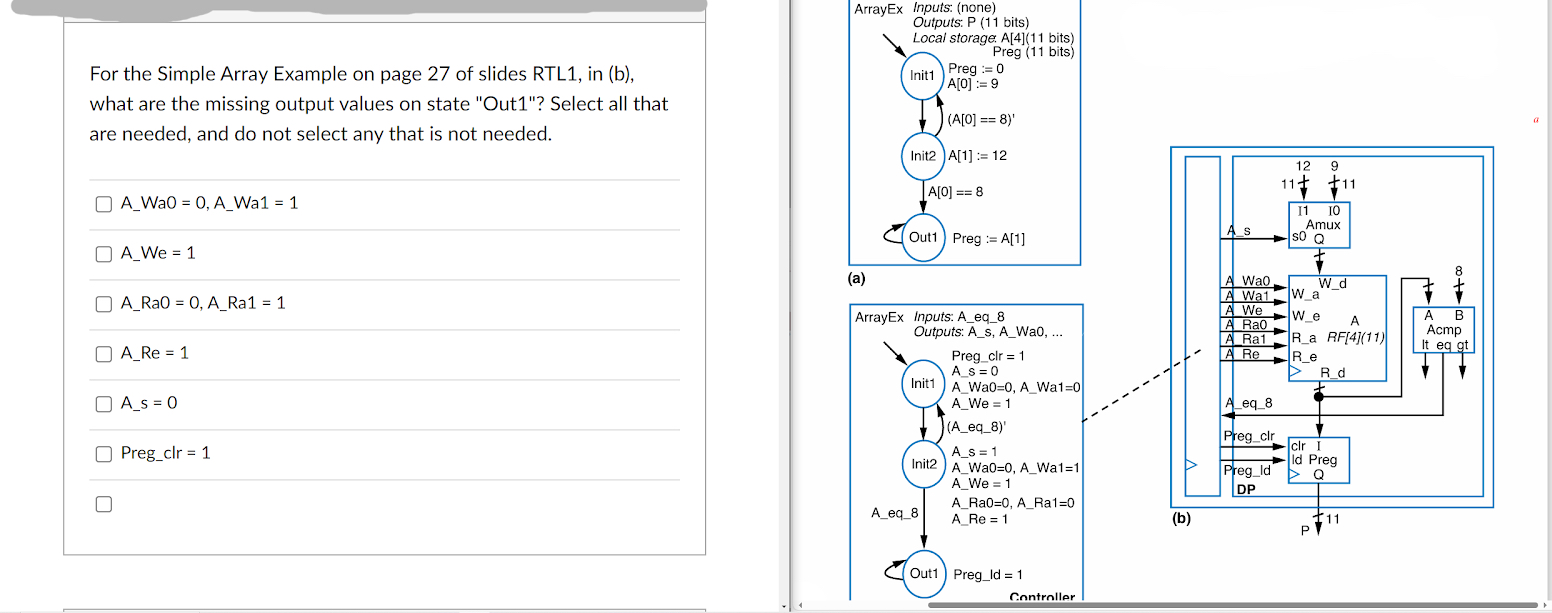Click the Acmp comparator block
Screen dimensions: 1552x613
(x=1443, y=330)
